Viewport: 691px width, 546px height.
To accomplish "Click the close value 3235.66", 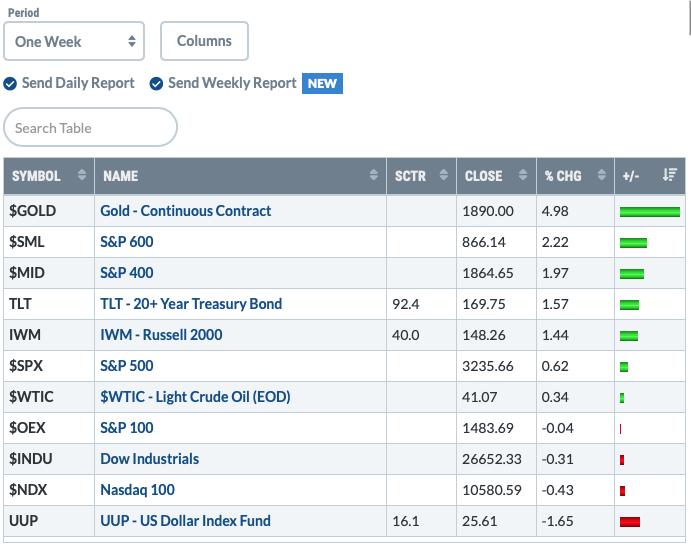I will [488, 366].
